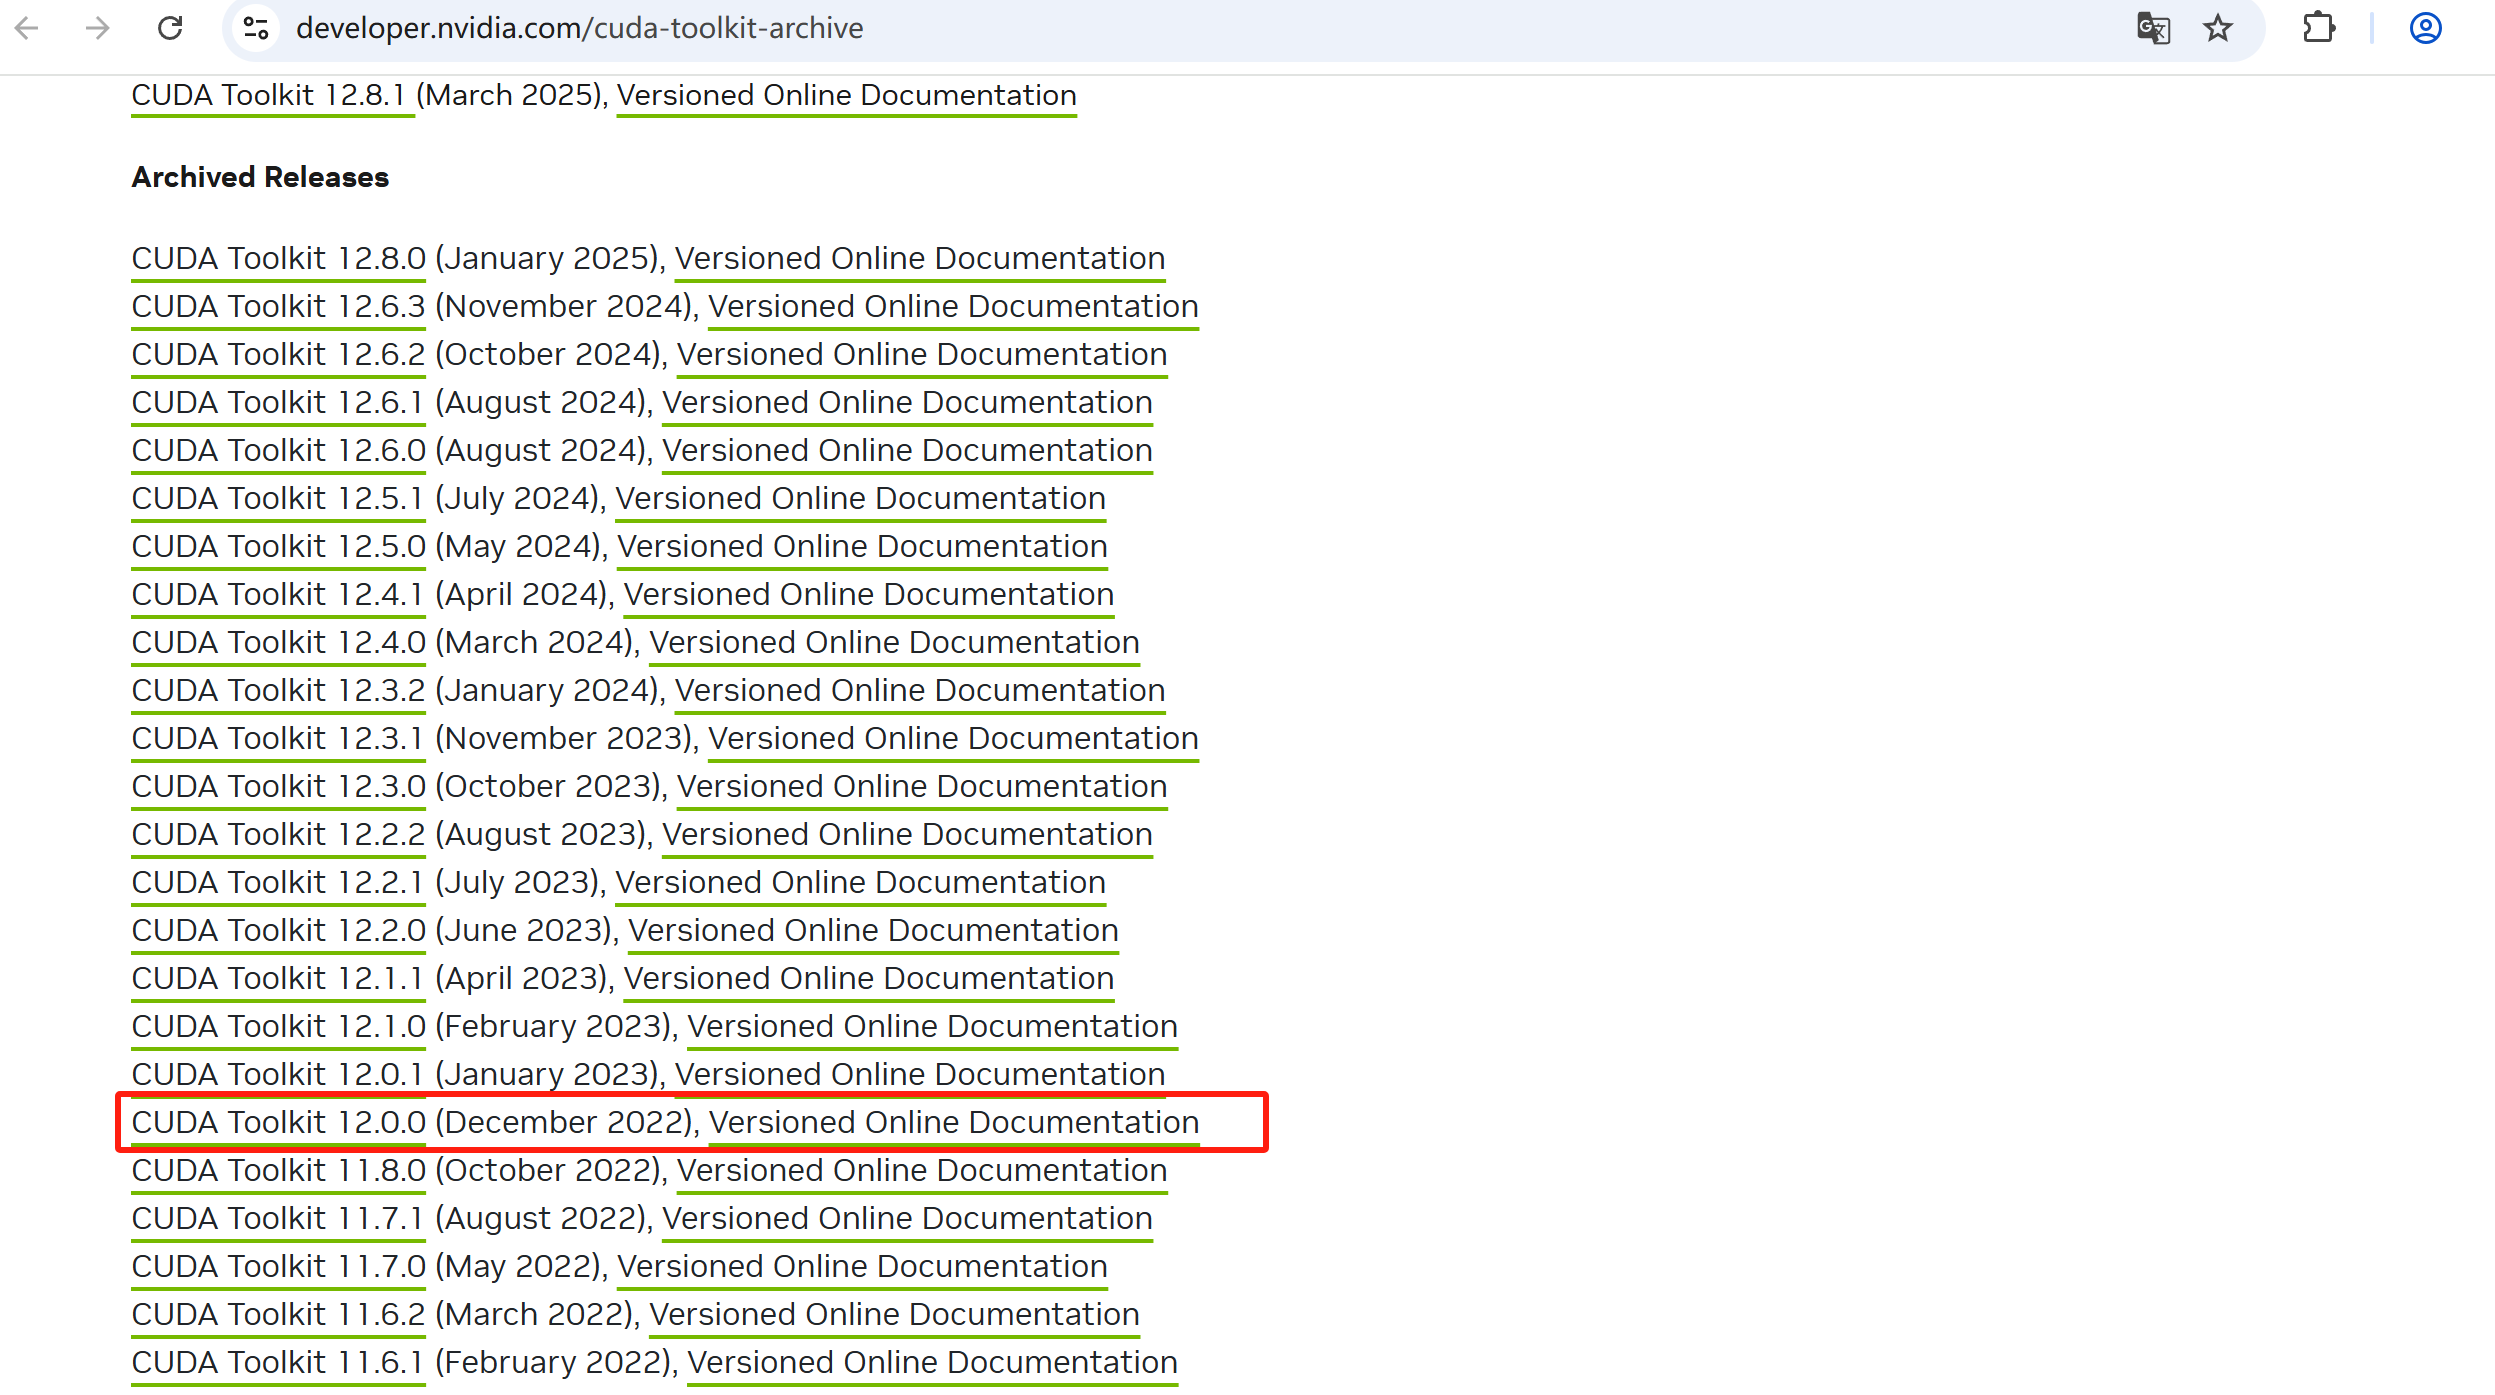Open CUDA Toolkit 12.8.0 link
Screen dimensions: 2495x1395
278,258
